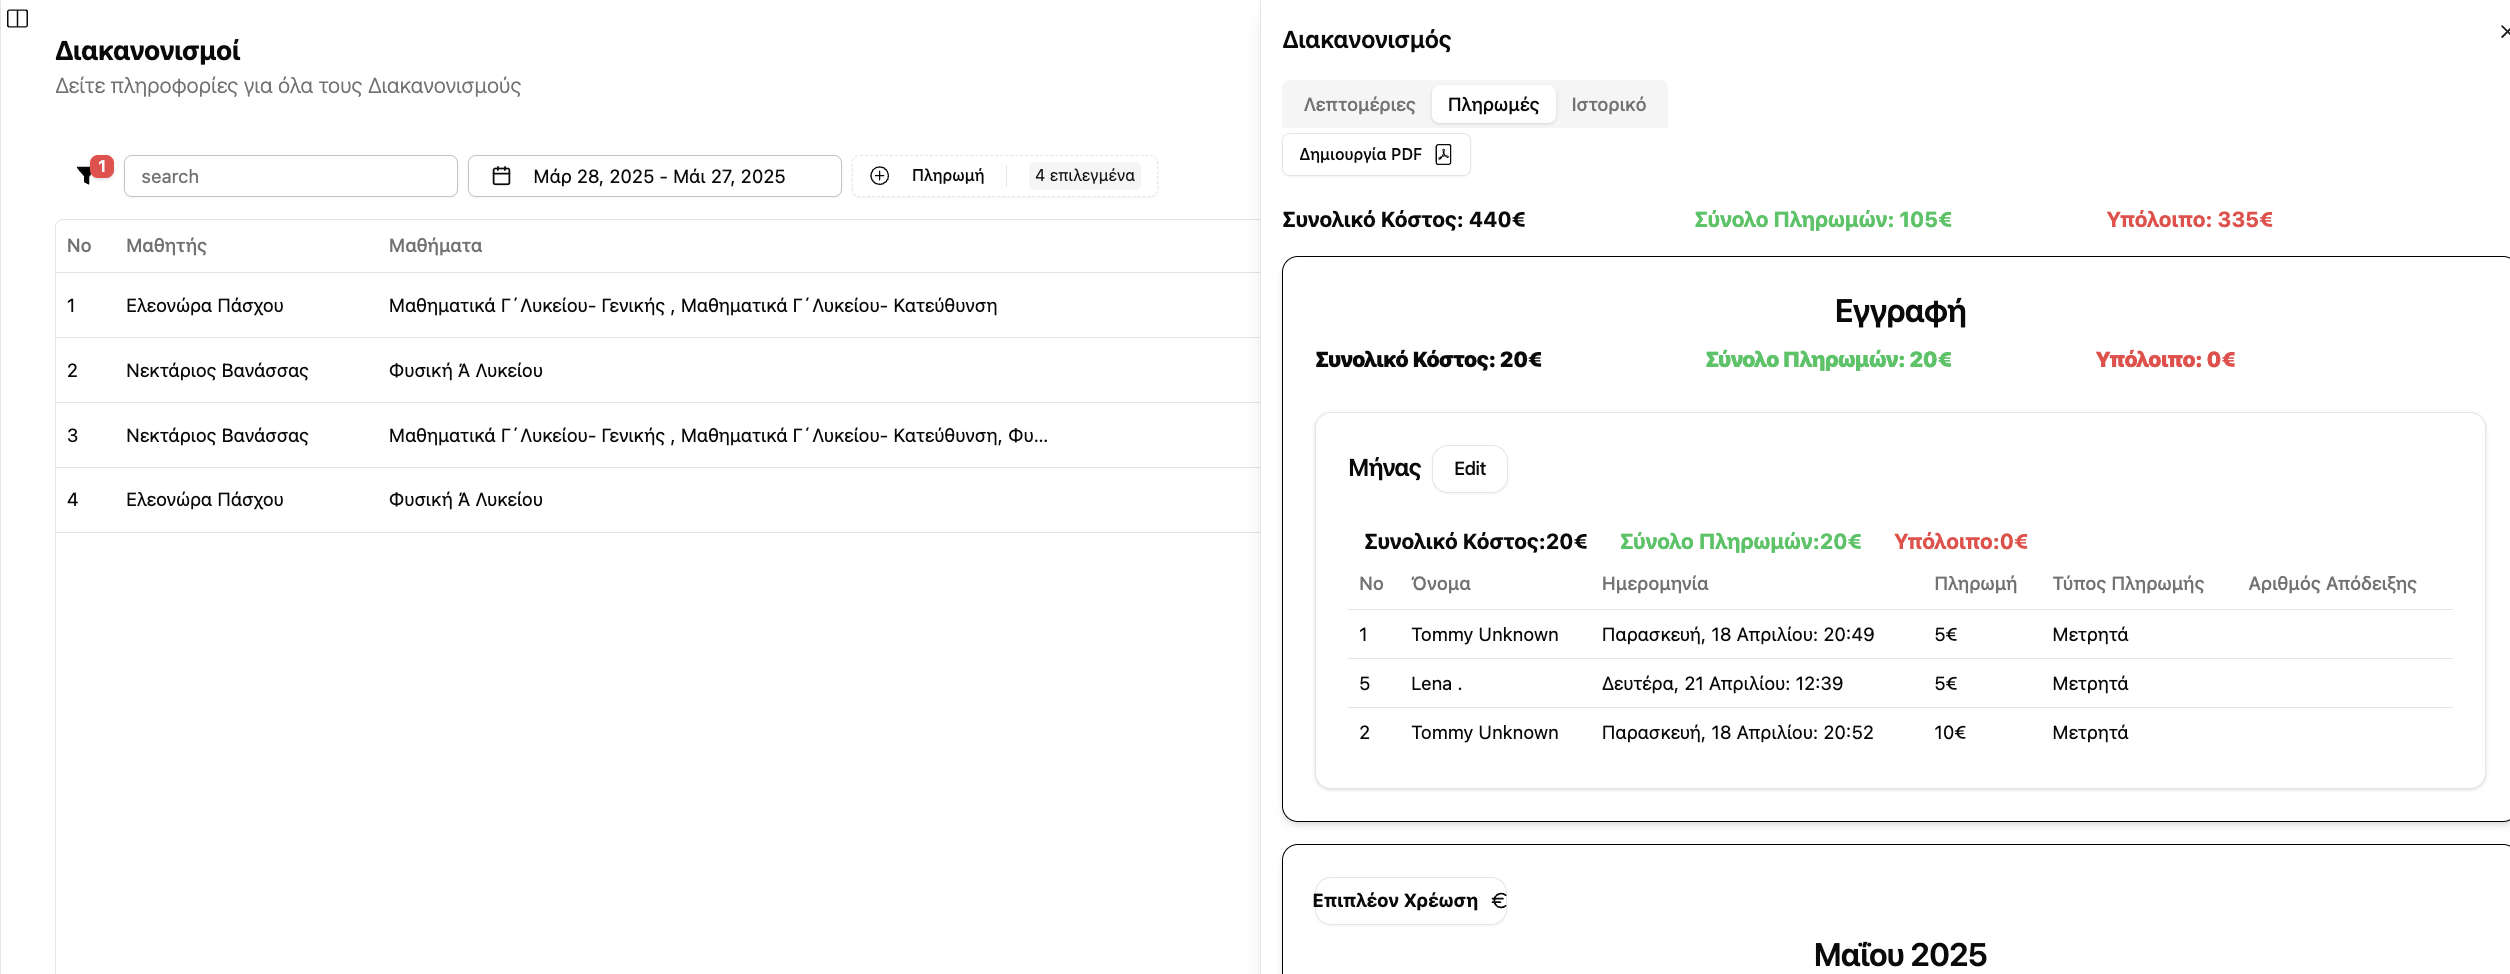Select the Πληρωμές tab

tap(1493, 104)
